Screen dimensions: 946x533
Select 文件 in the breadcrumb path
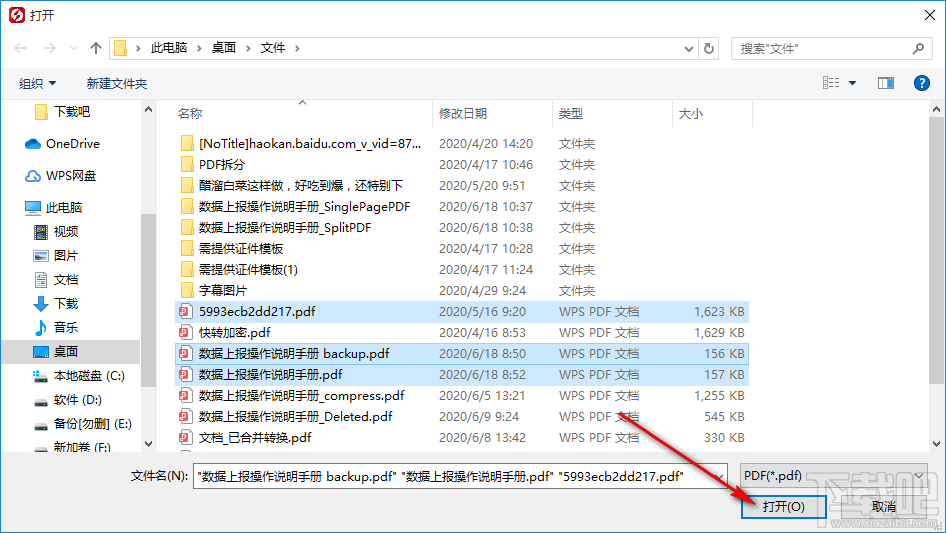pyautogui.click(x=273, y=48)
